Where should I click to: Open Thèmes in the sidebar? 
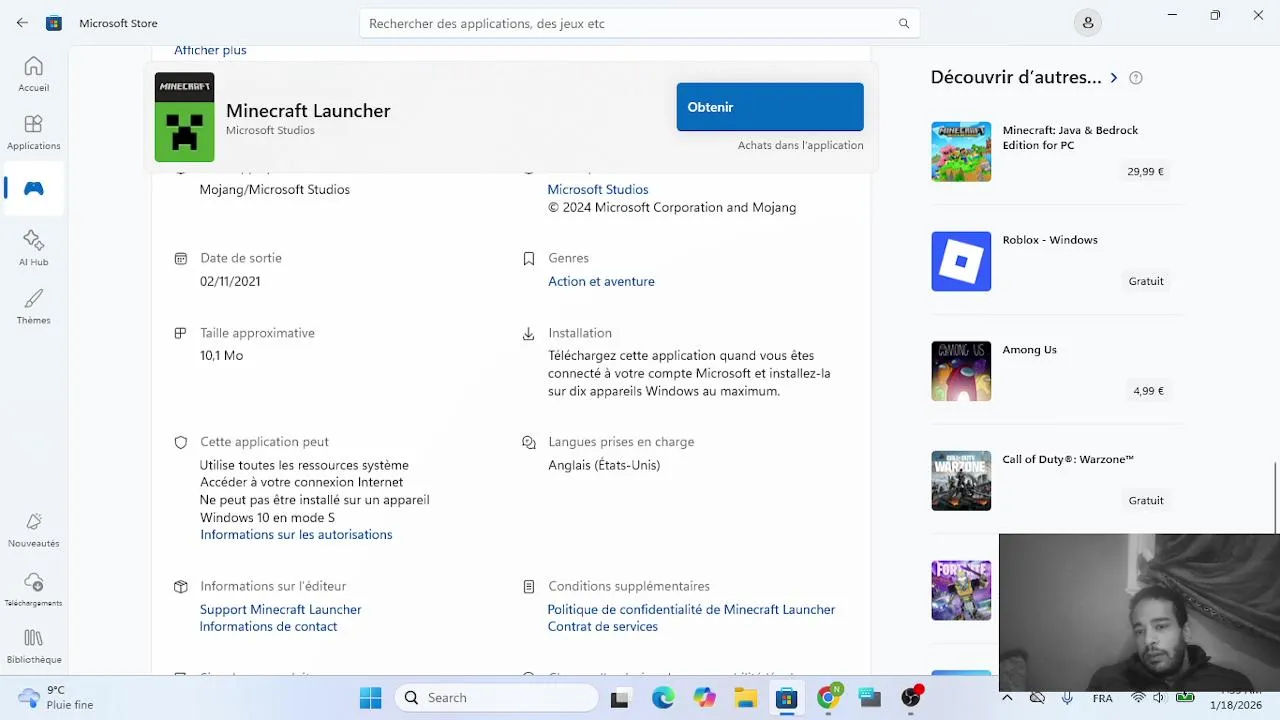(34, 306)
